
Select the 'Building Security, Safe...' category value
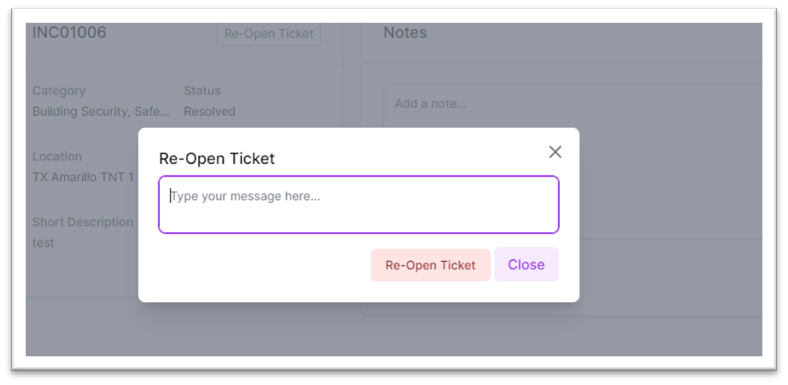coord(101,112)
